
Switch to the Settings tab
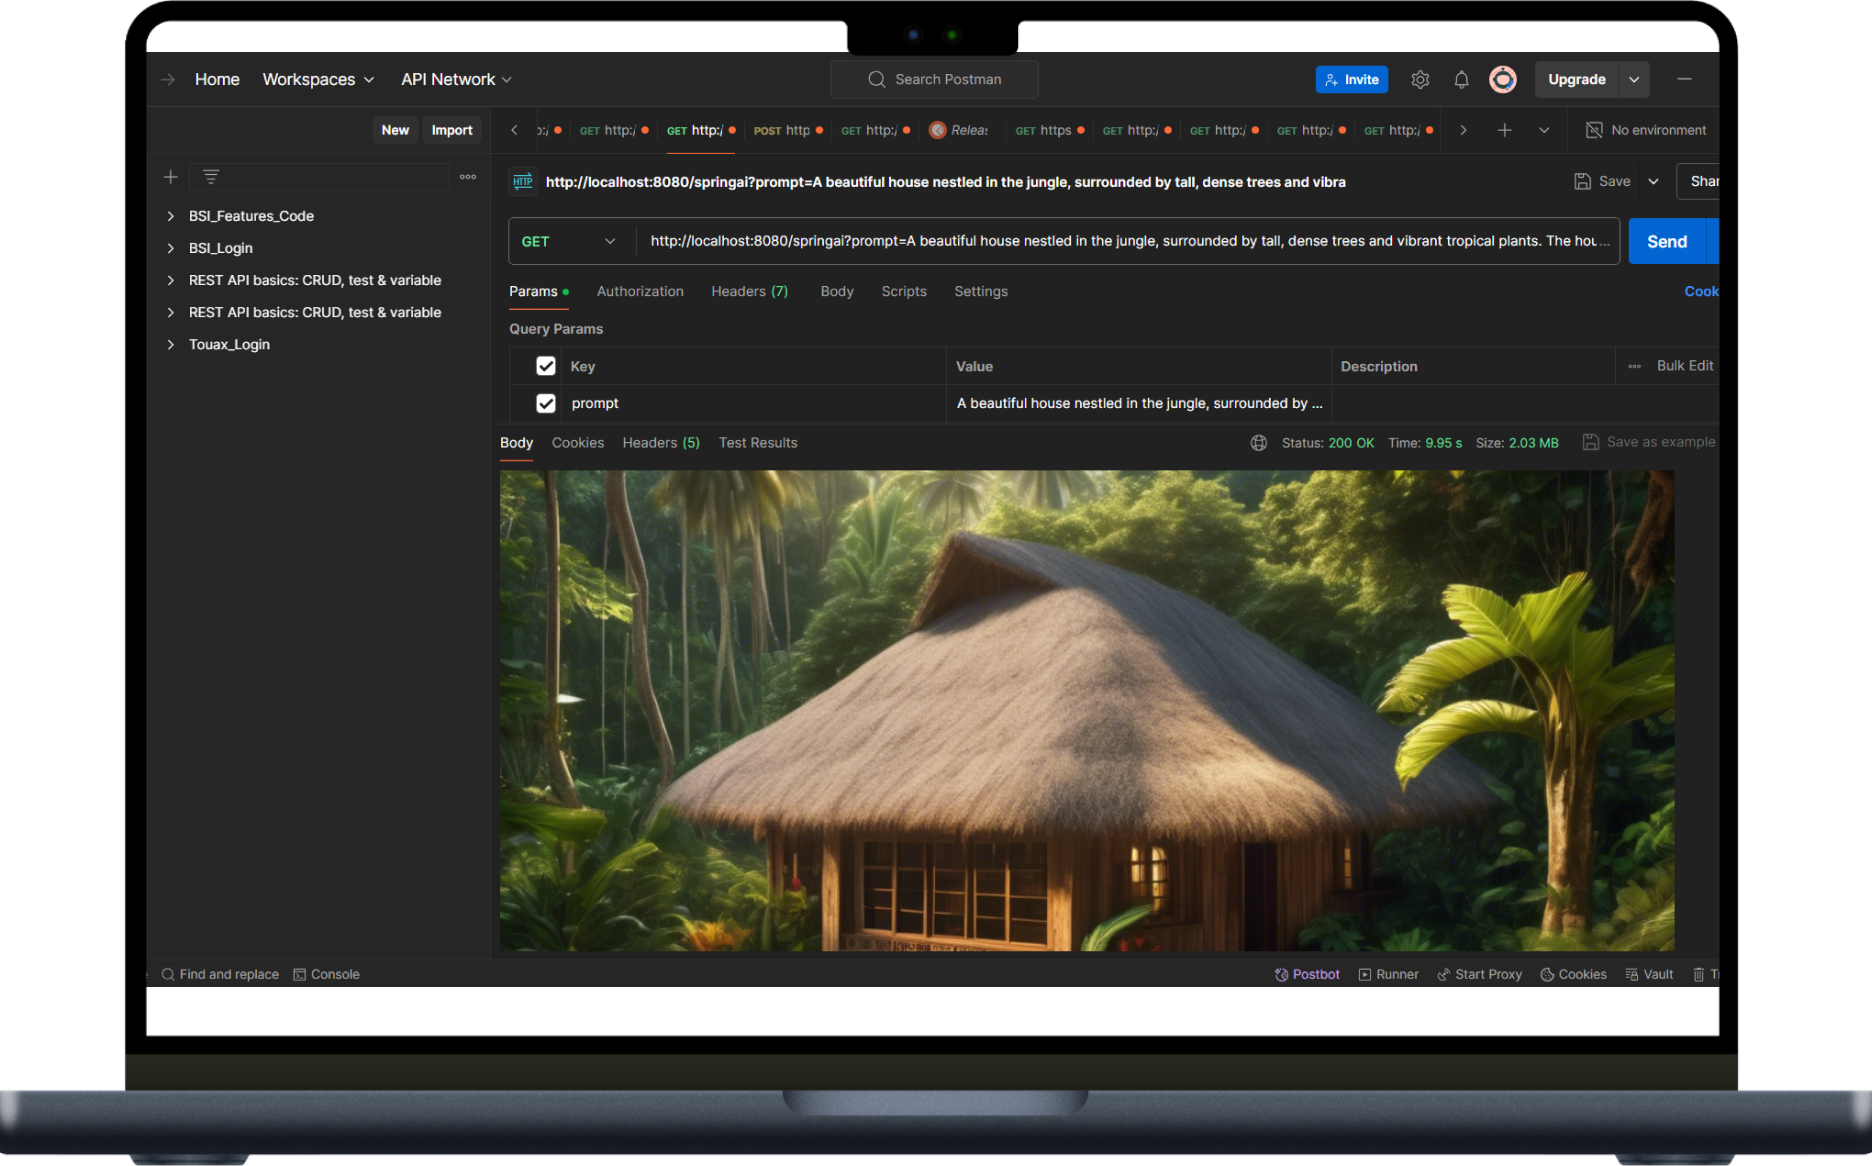(x=981, y=291)
